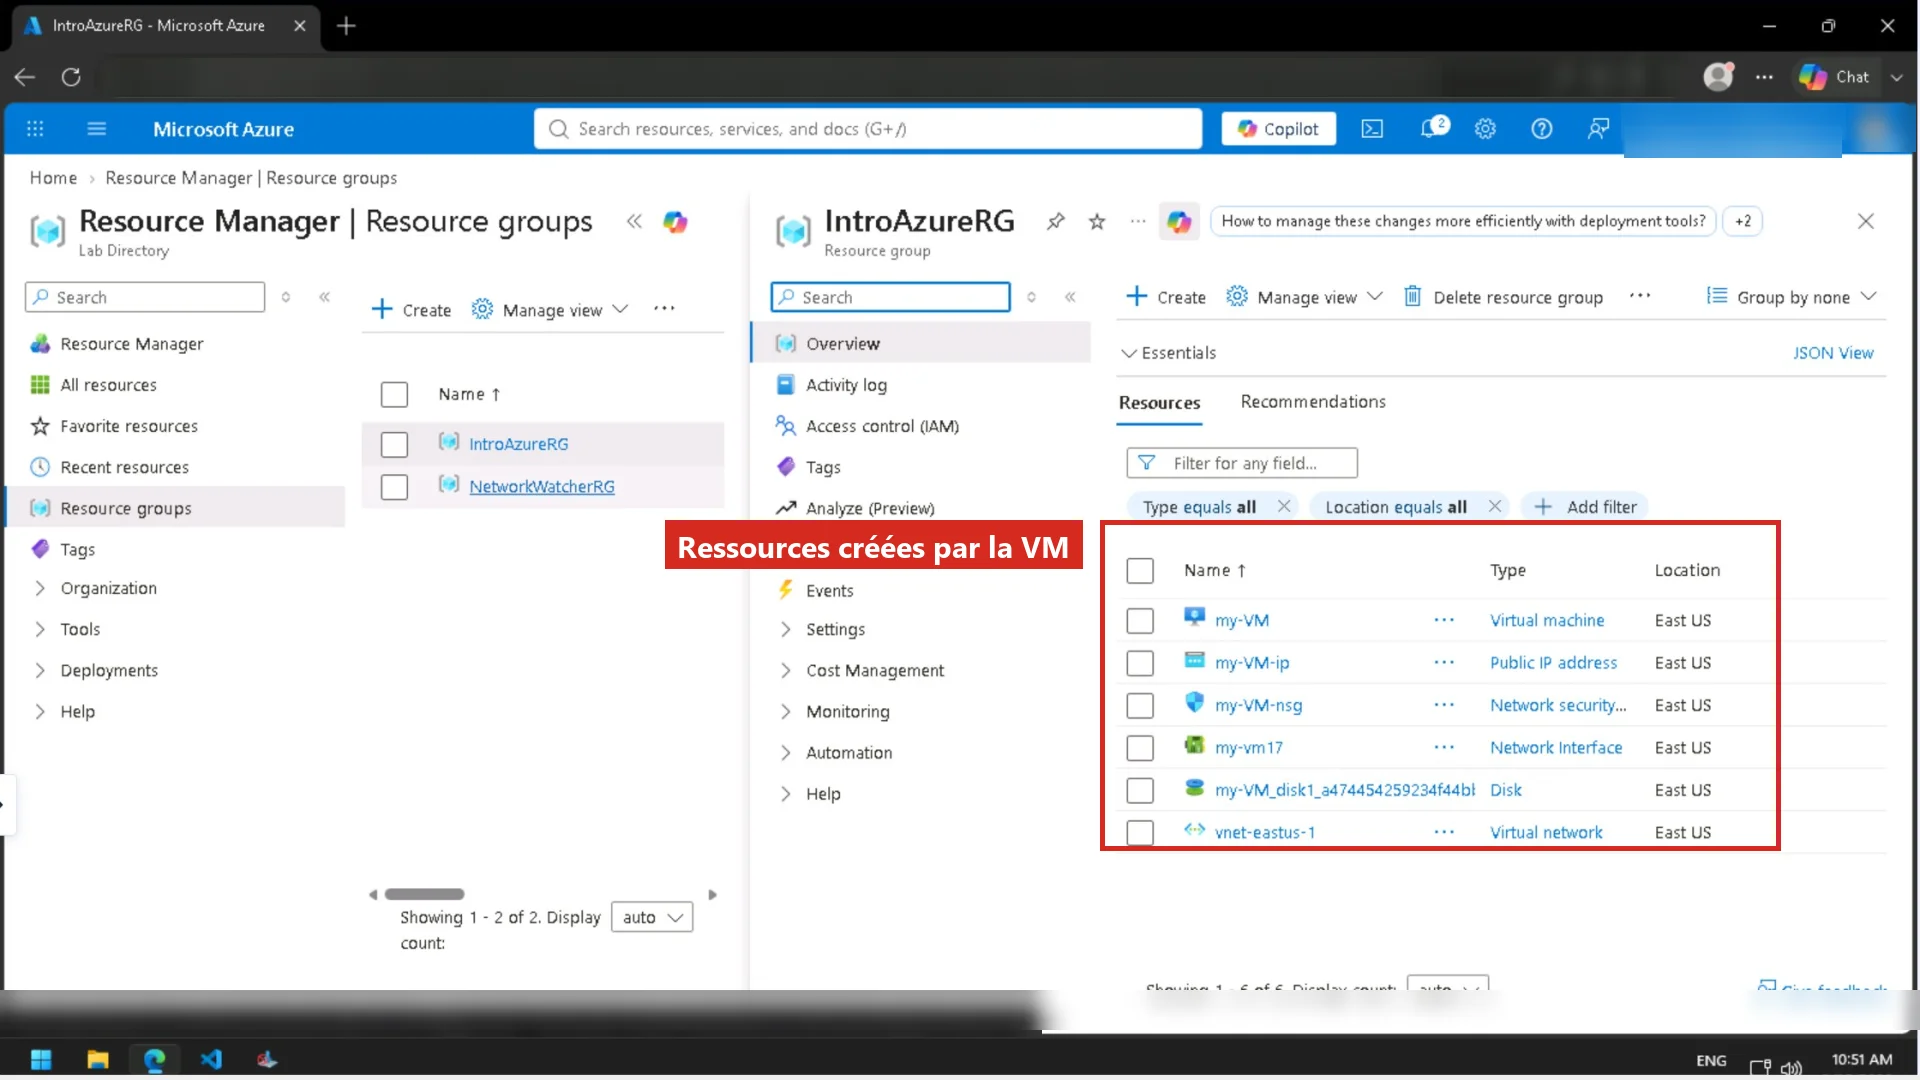Expand Cost Management section
The height and width of the screenshot is (1080, 1920).
tap(785, 670)
